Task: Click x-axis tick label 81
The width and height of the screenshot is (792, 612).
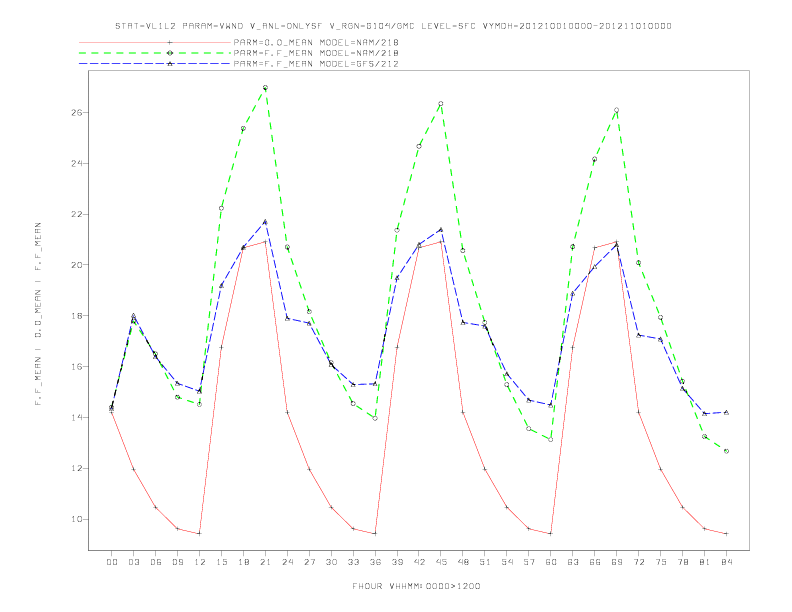Action: coord(705,562)
